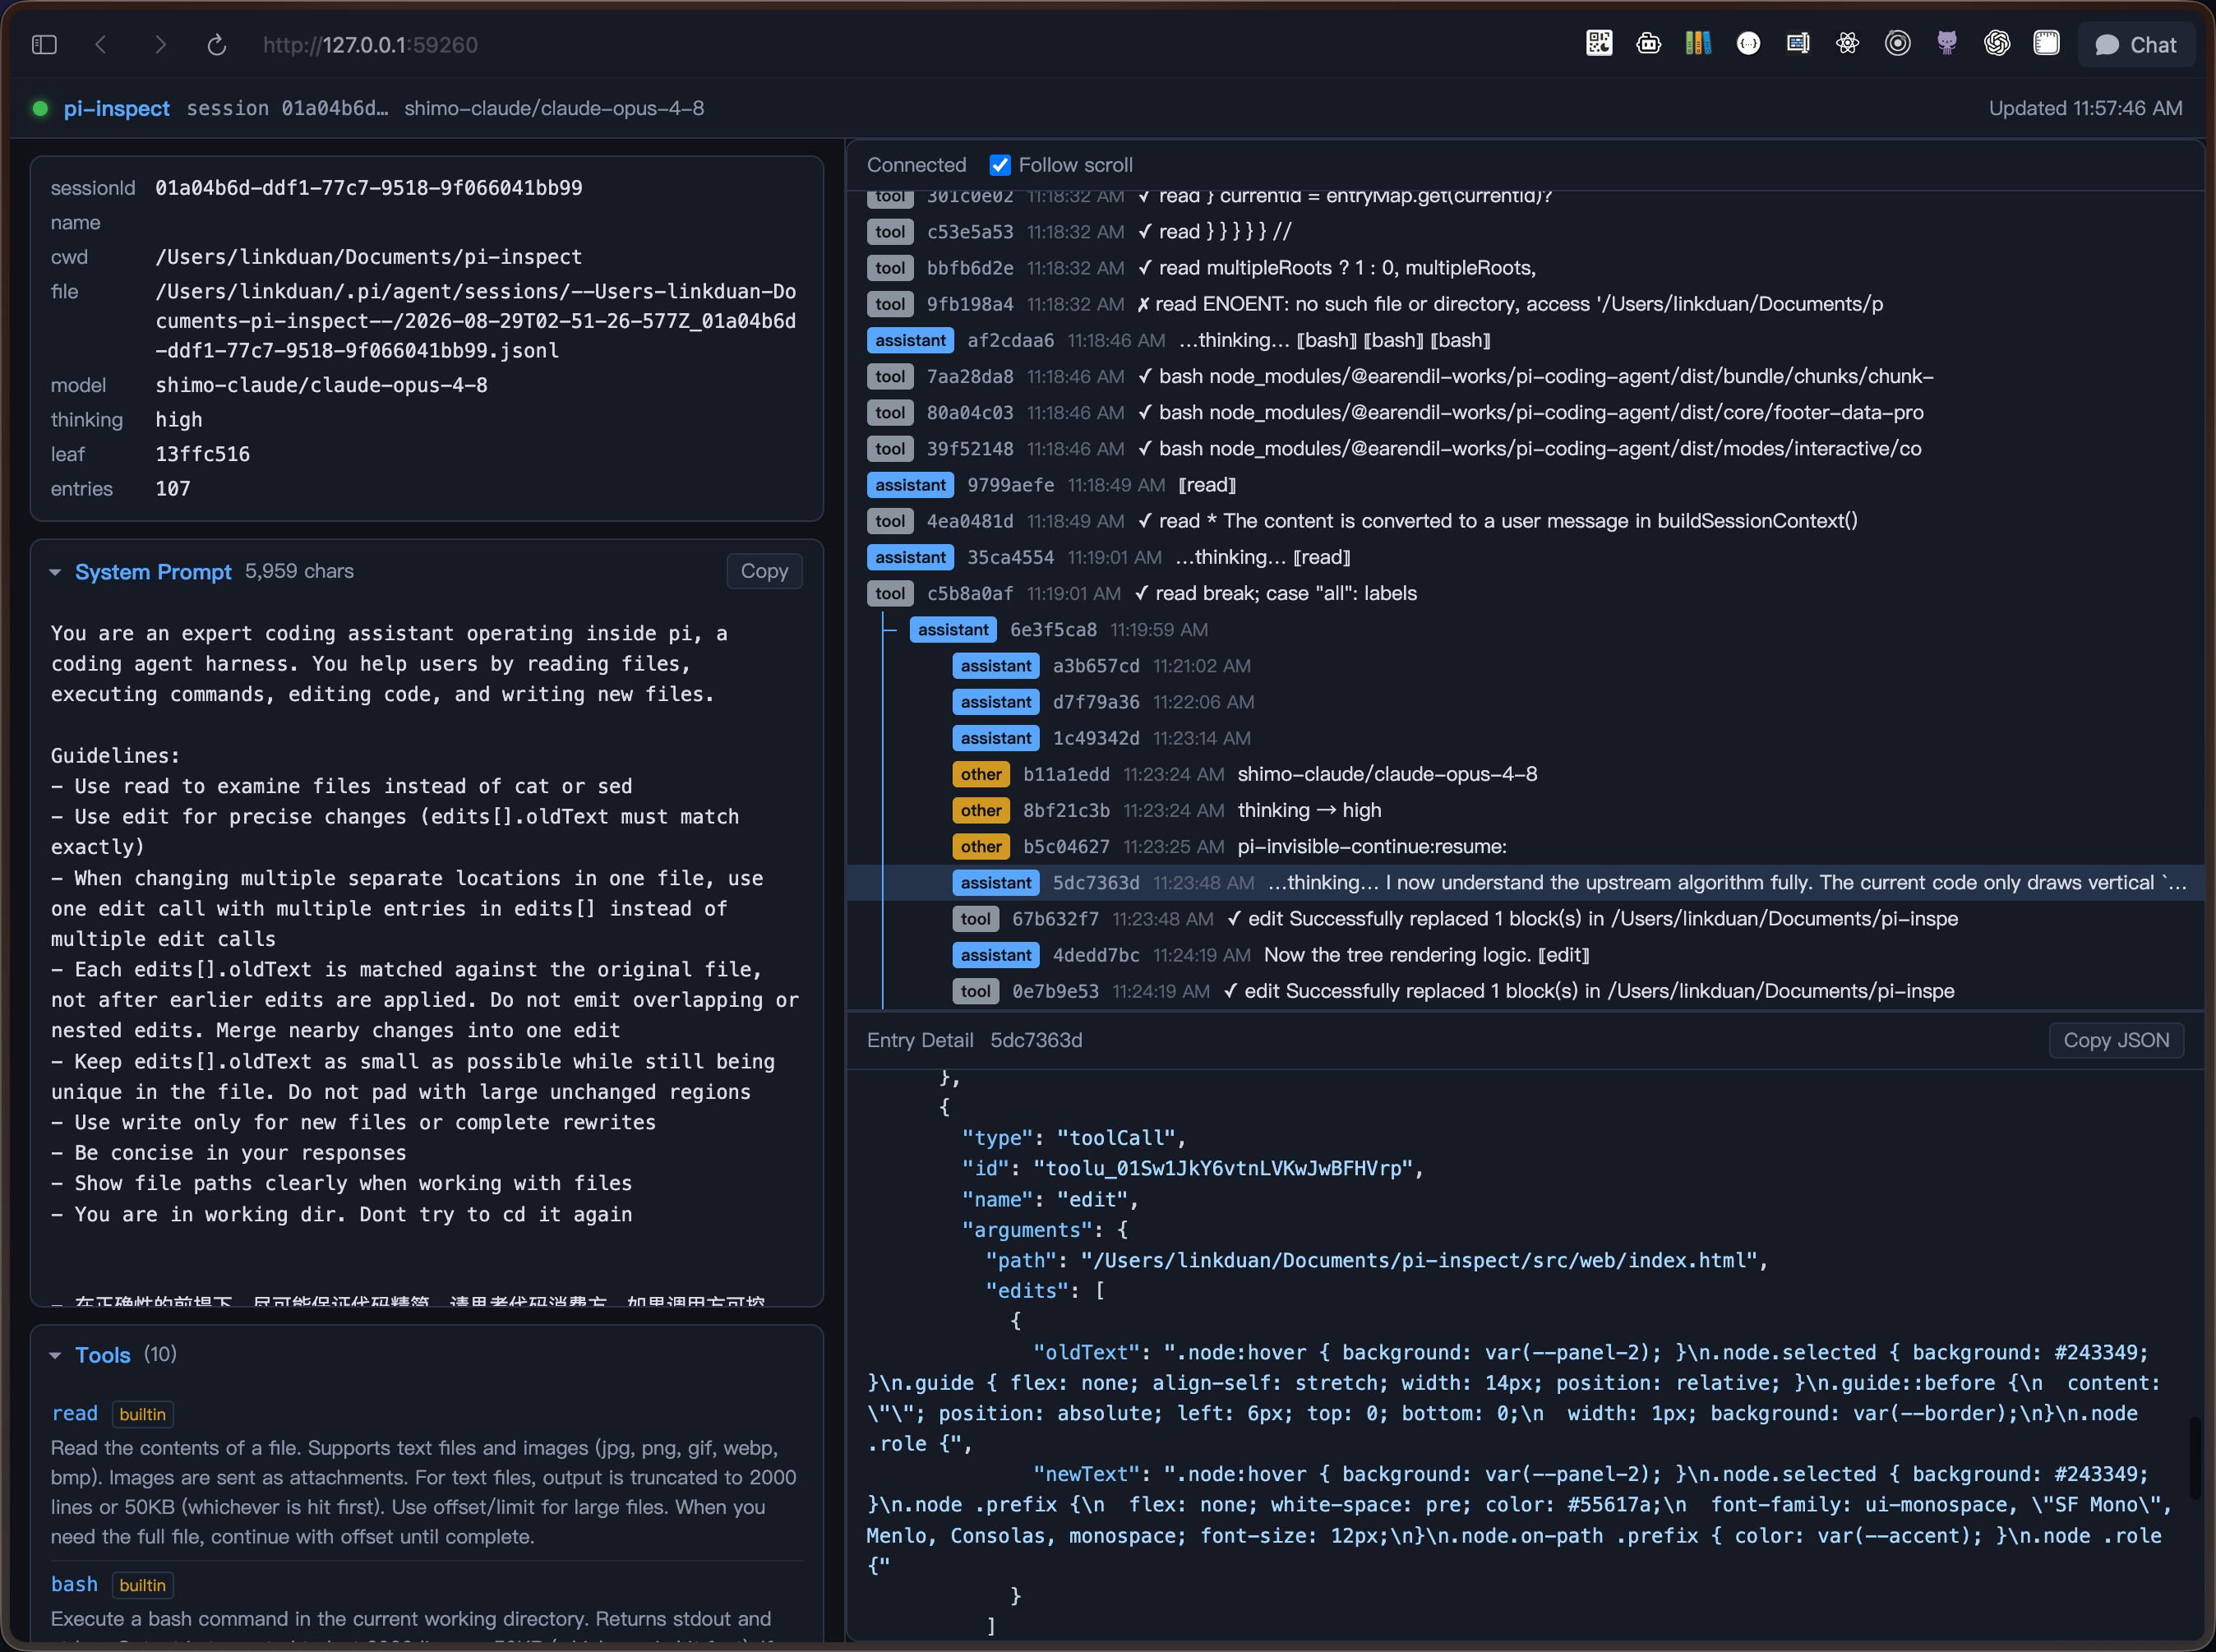This screenshot has width=2216, height=1652.
Task: Click the entries count 107
Action: [173, 489]
